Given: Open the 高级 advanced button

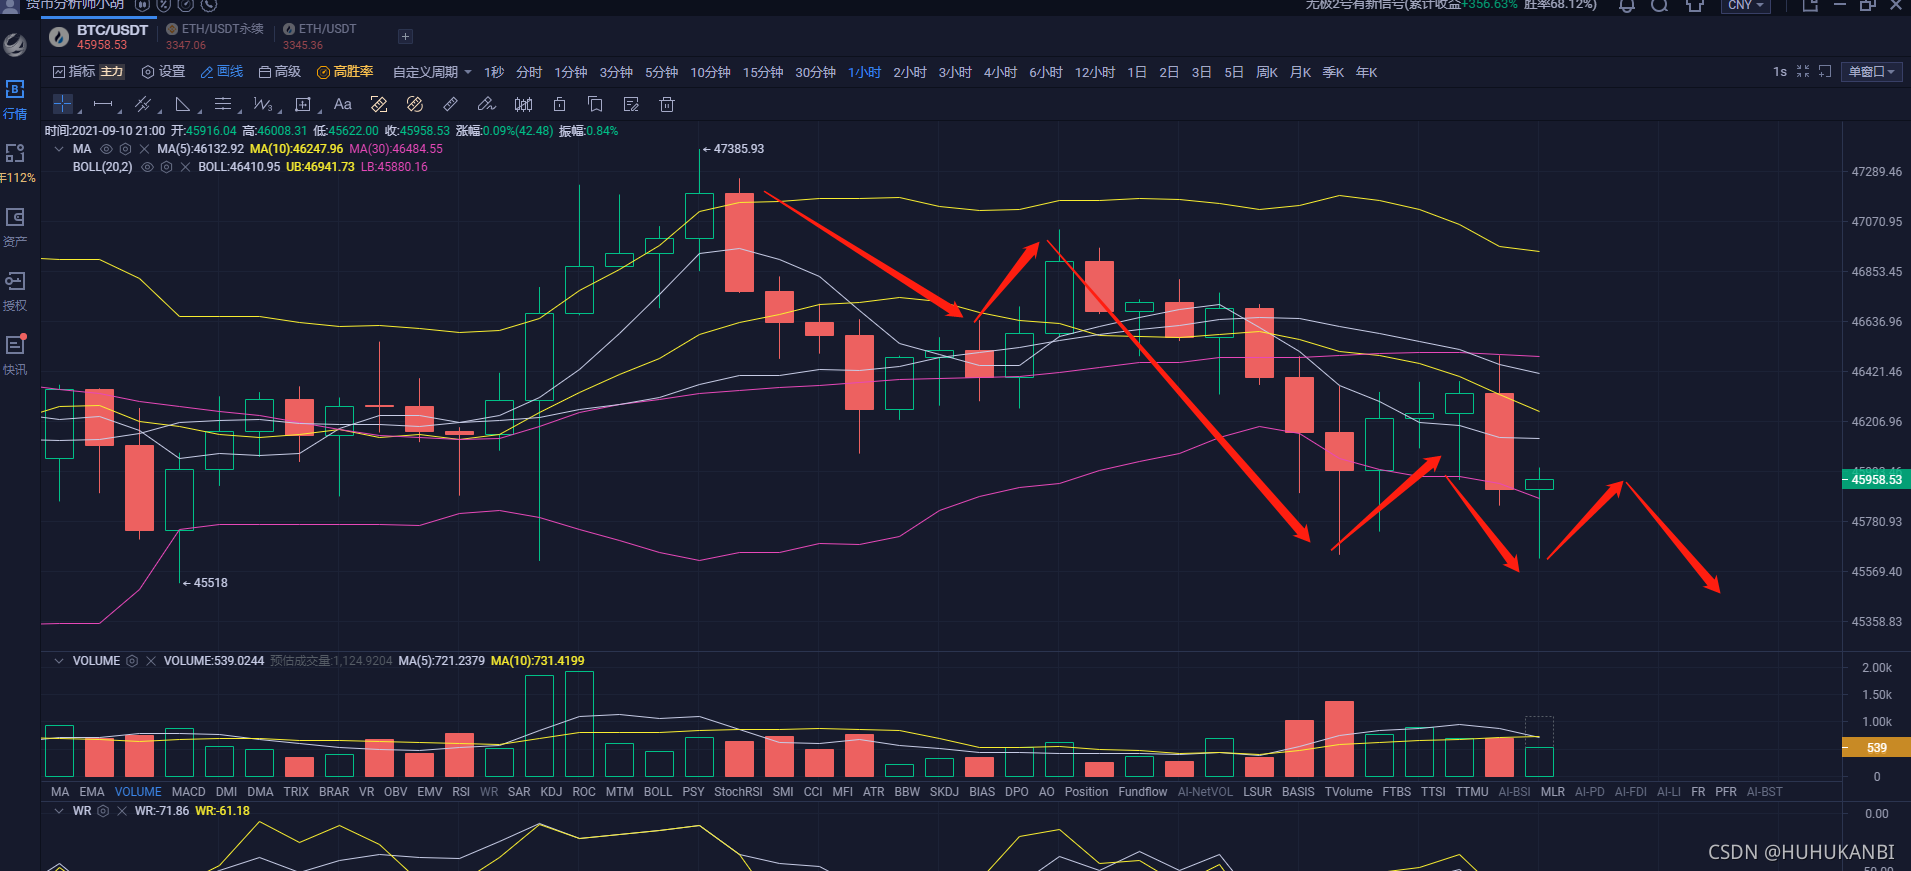Looking at the screenshot, I should click(280, 72).
